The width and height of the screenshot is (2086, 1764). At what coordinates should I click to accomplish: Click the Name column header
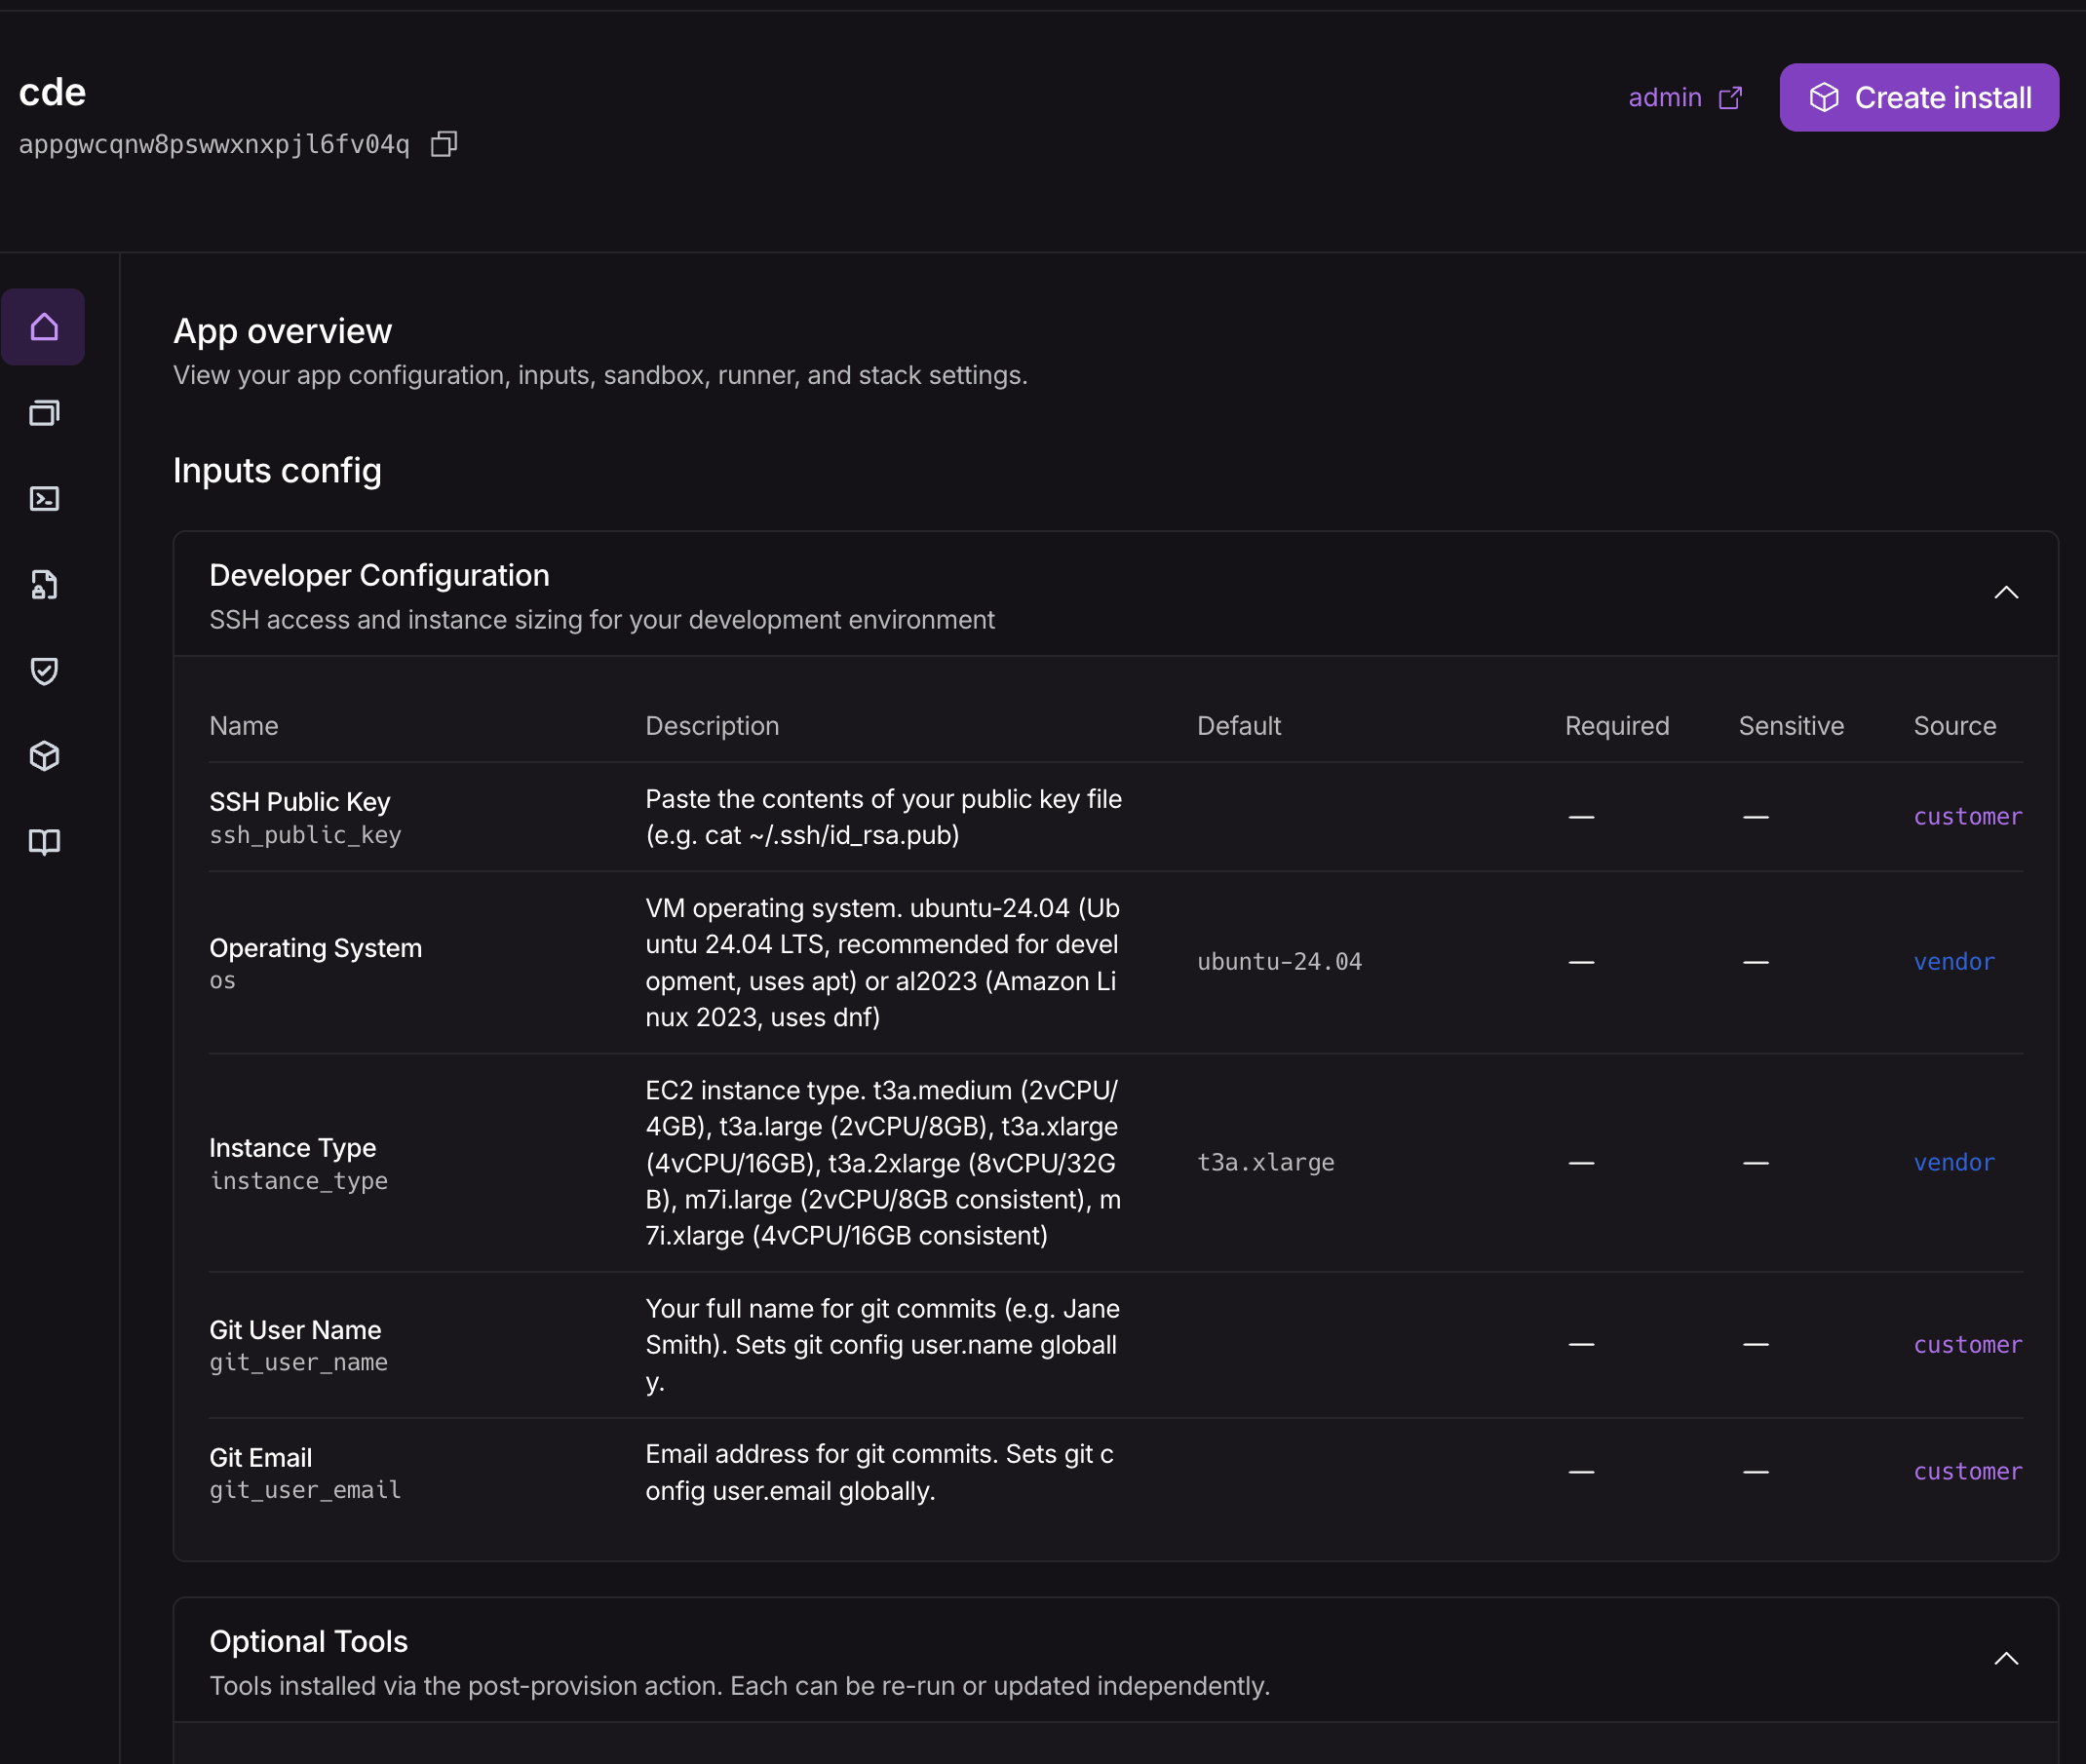click(244, 726)
